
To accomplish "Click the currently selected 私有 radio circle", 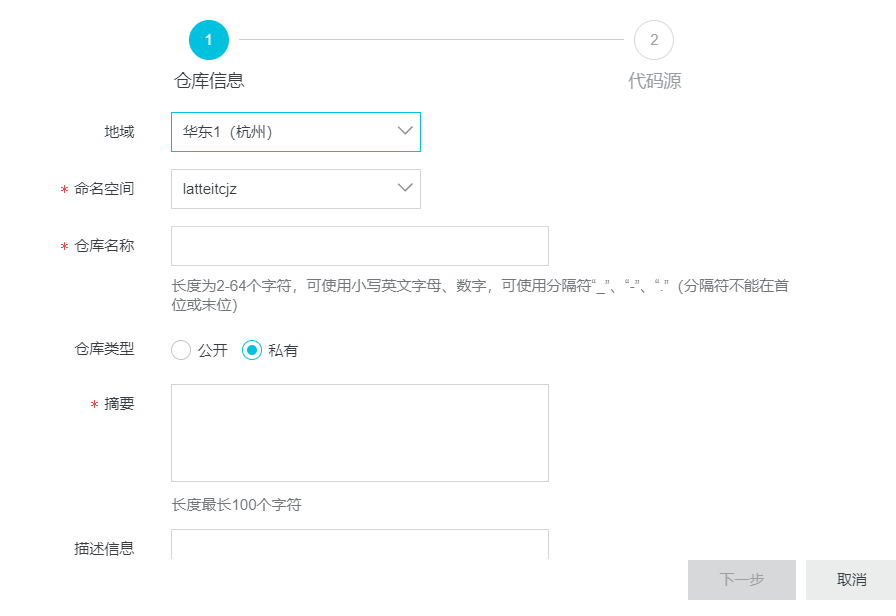I will pyautogui.click(x=252, y=351).
